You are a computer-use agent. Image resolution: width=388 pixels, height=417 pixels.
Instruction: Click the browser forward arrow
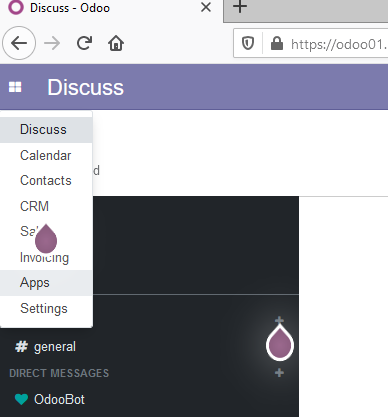[52, 43]
